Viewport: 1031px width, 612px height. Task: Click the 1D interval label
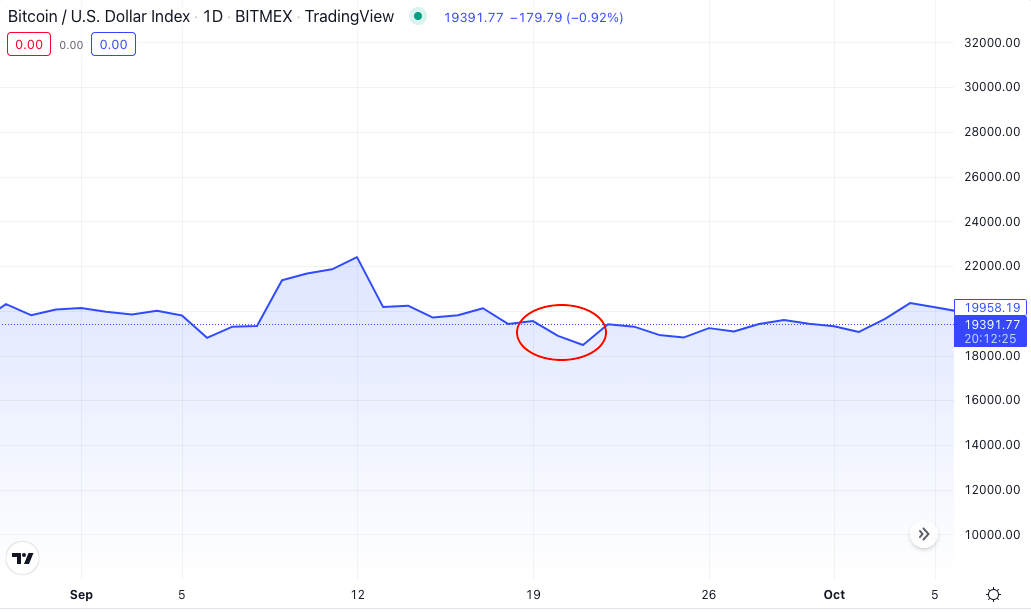point(213,16)
